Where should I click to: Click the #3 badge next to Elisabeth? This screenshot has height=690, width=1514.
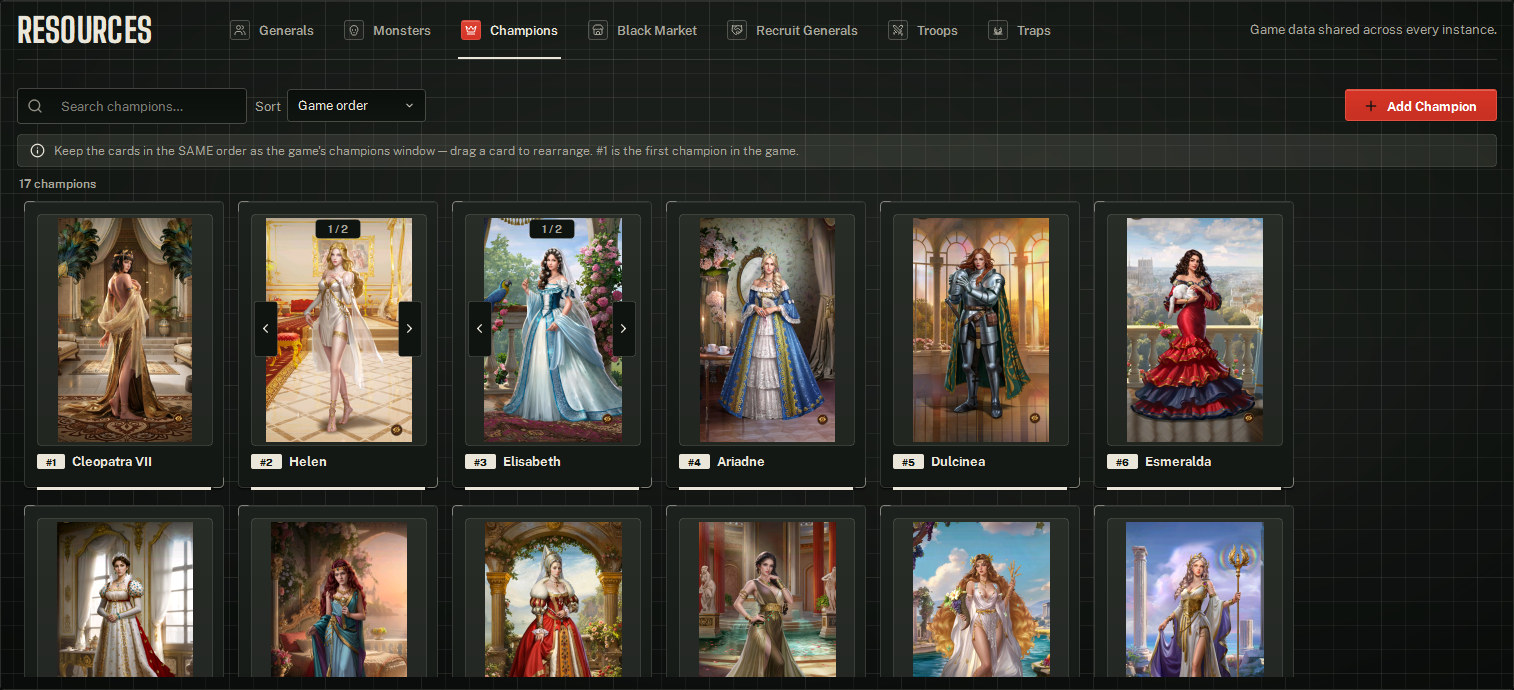pos(480,462)
